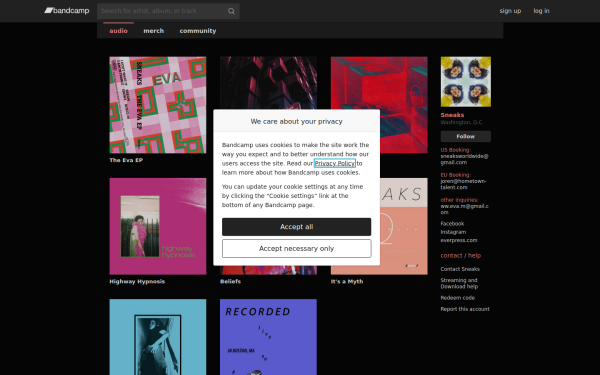Image resolution: width=600 pixels, height=375 pixels.
Task: Click the Redeem code link
Action: [x=458, y=298]
